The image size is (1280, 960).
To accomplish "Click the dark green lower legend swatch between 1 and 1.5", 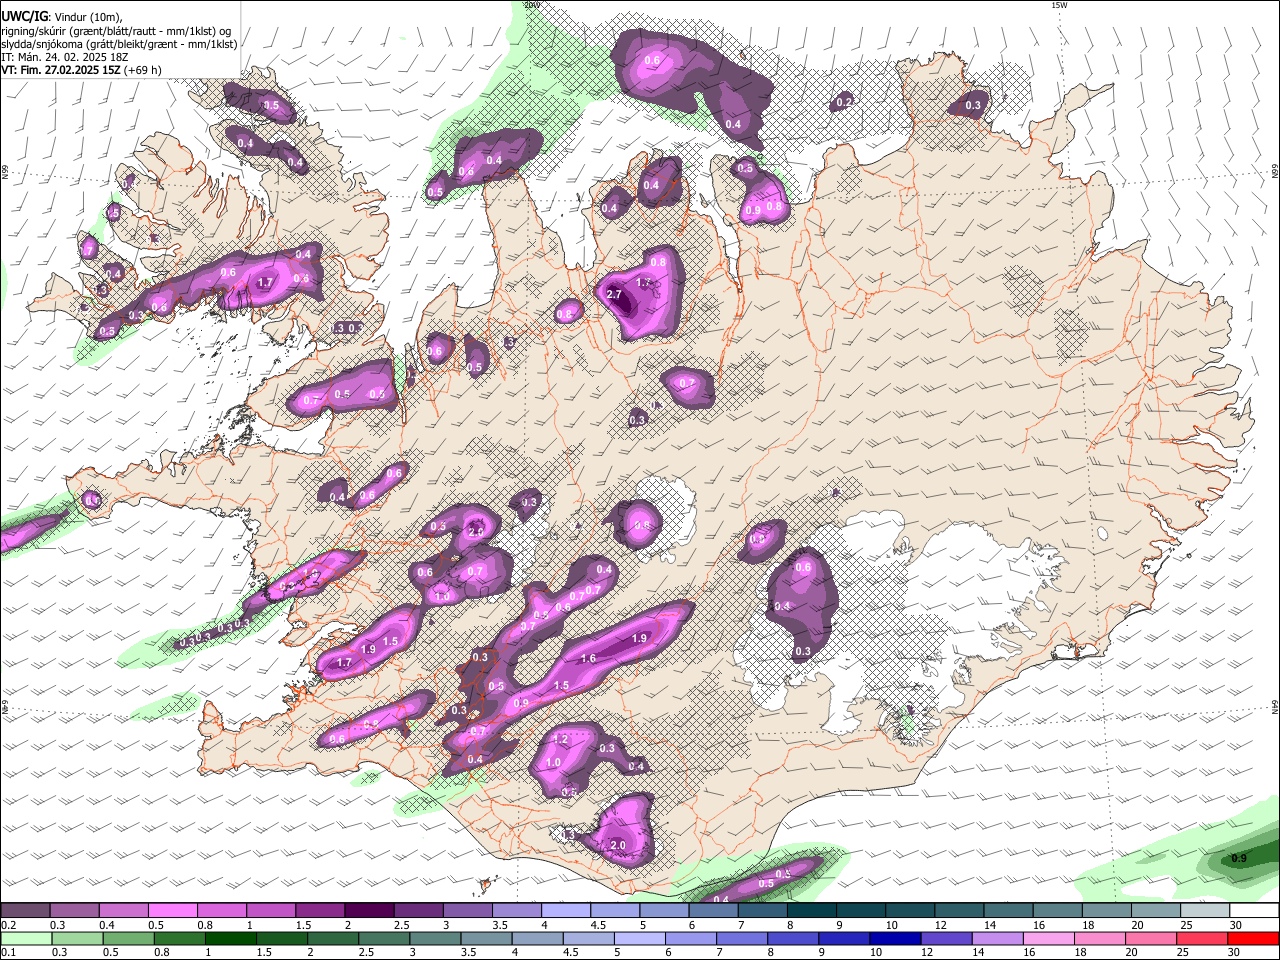I will tap(230, 938).
